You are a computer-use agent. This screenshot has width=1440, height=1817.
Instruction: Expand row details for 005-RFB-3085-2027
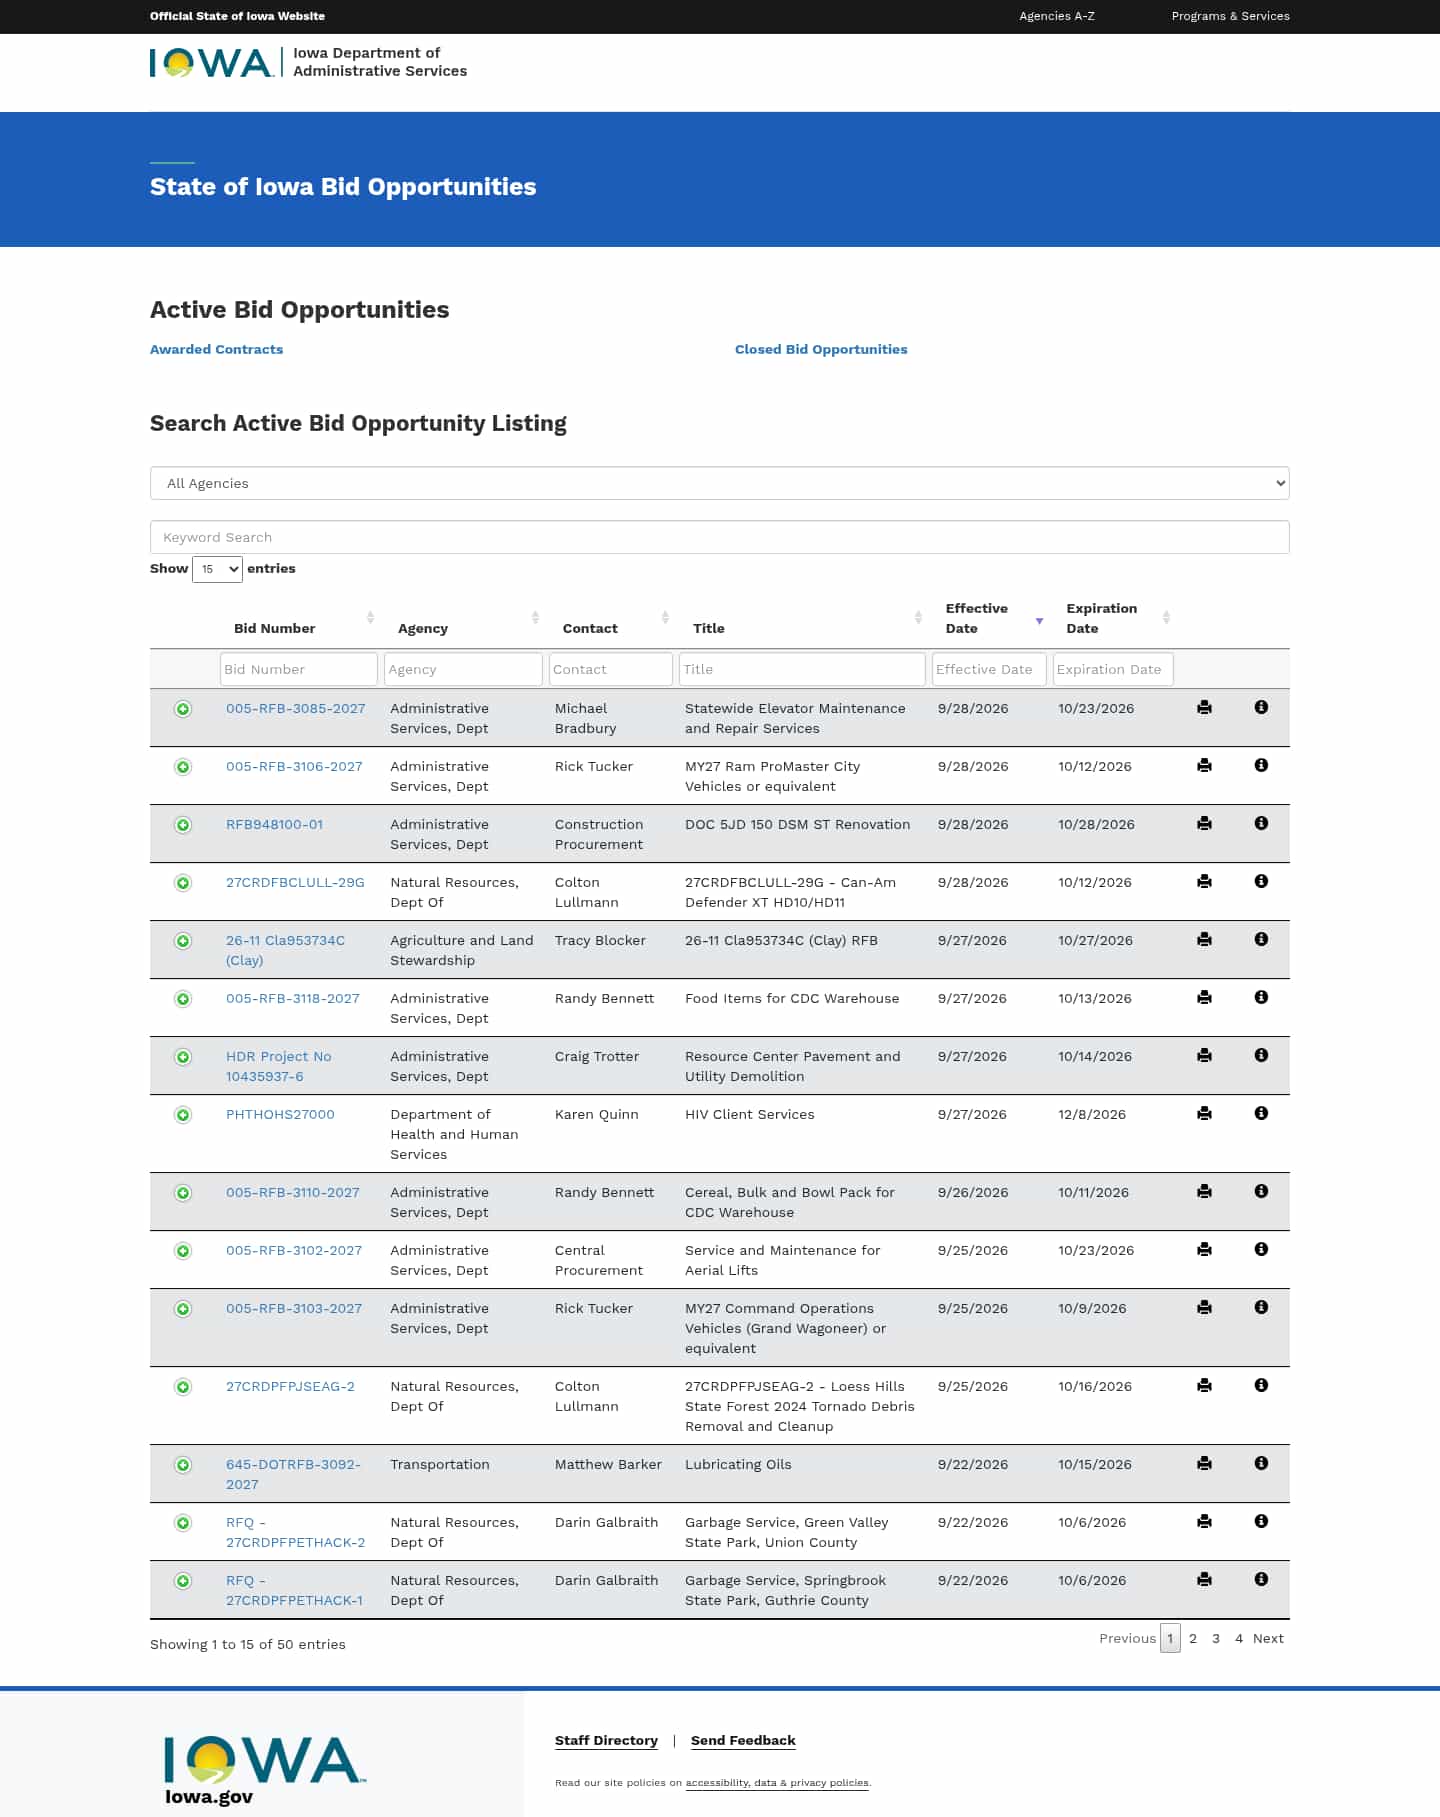pyautogui.click(x=183, y=709)
